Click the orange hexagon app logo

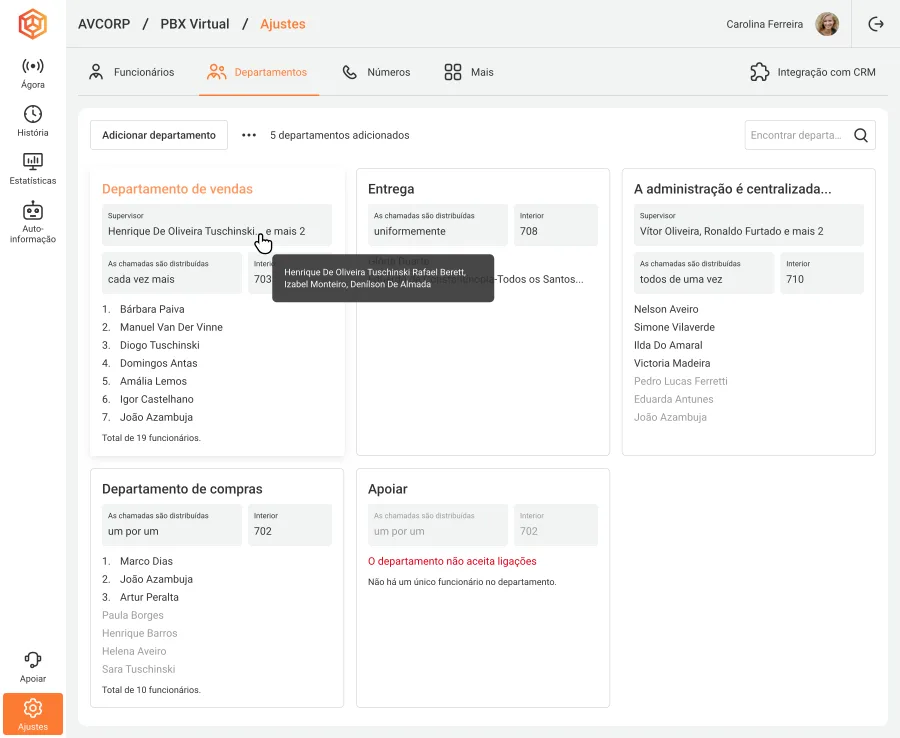point(33,24)
